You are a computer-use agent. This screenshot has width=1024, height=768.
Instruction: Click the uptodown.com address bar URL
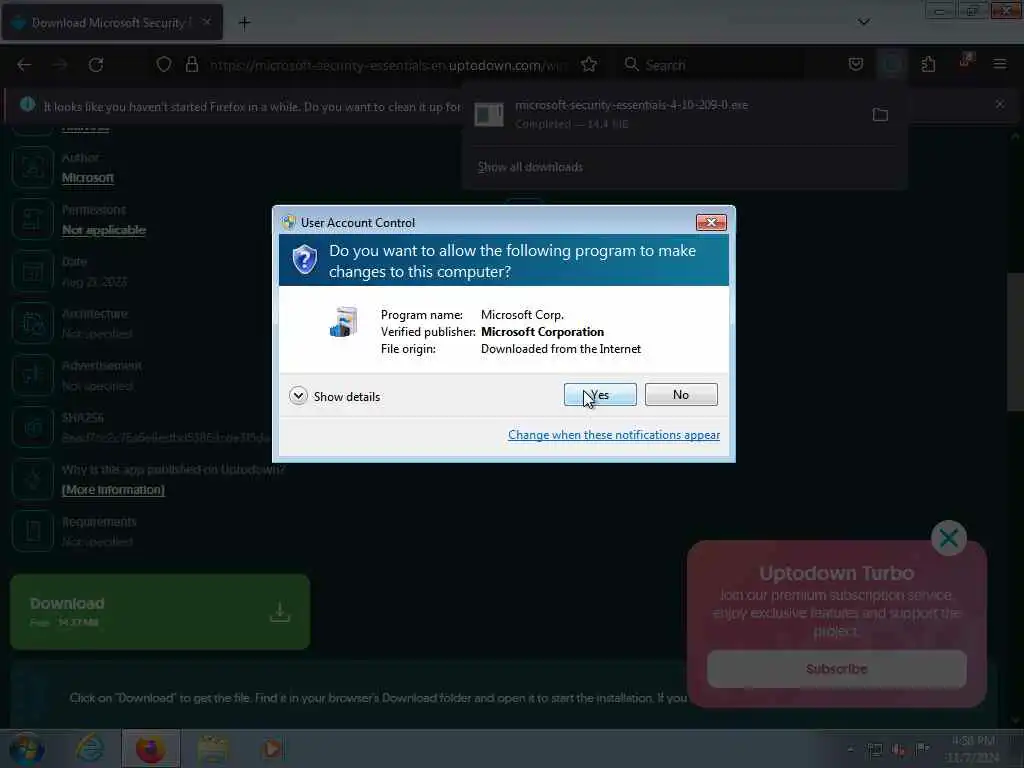coord(389,65)
